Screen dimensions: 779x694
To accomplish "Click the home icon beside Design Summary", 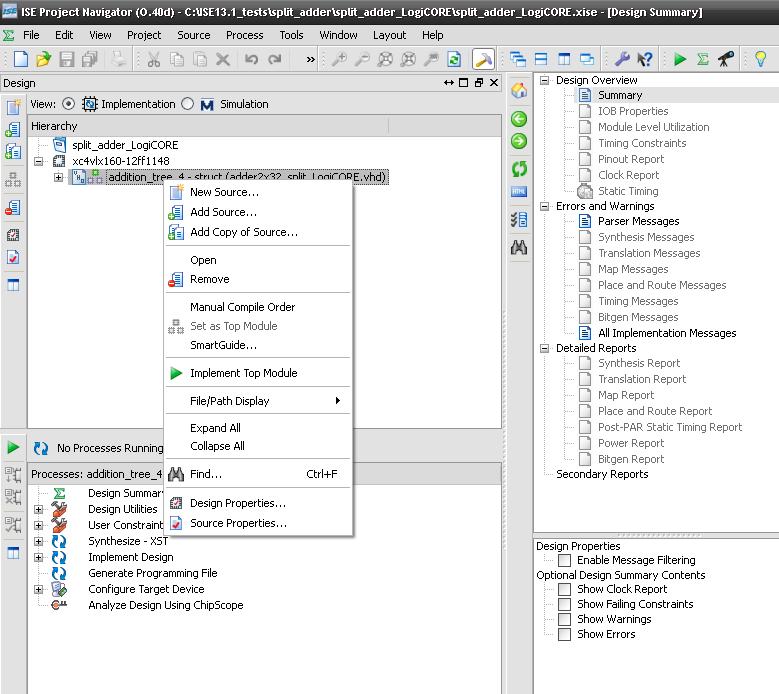I will tap(519, 90).
